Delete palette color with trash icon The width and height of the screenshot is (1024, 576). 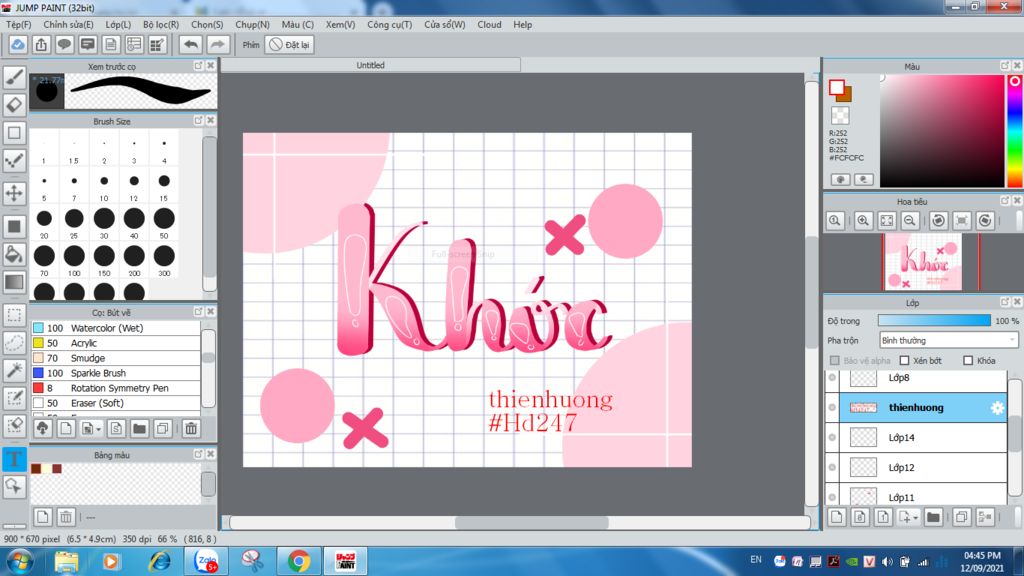[x=66, y=517]
